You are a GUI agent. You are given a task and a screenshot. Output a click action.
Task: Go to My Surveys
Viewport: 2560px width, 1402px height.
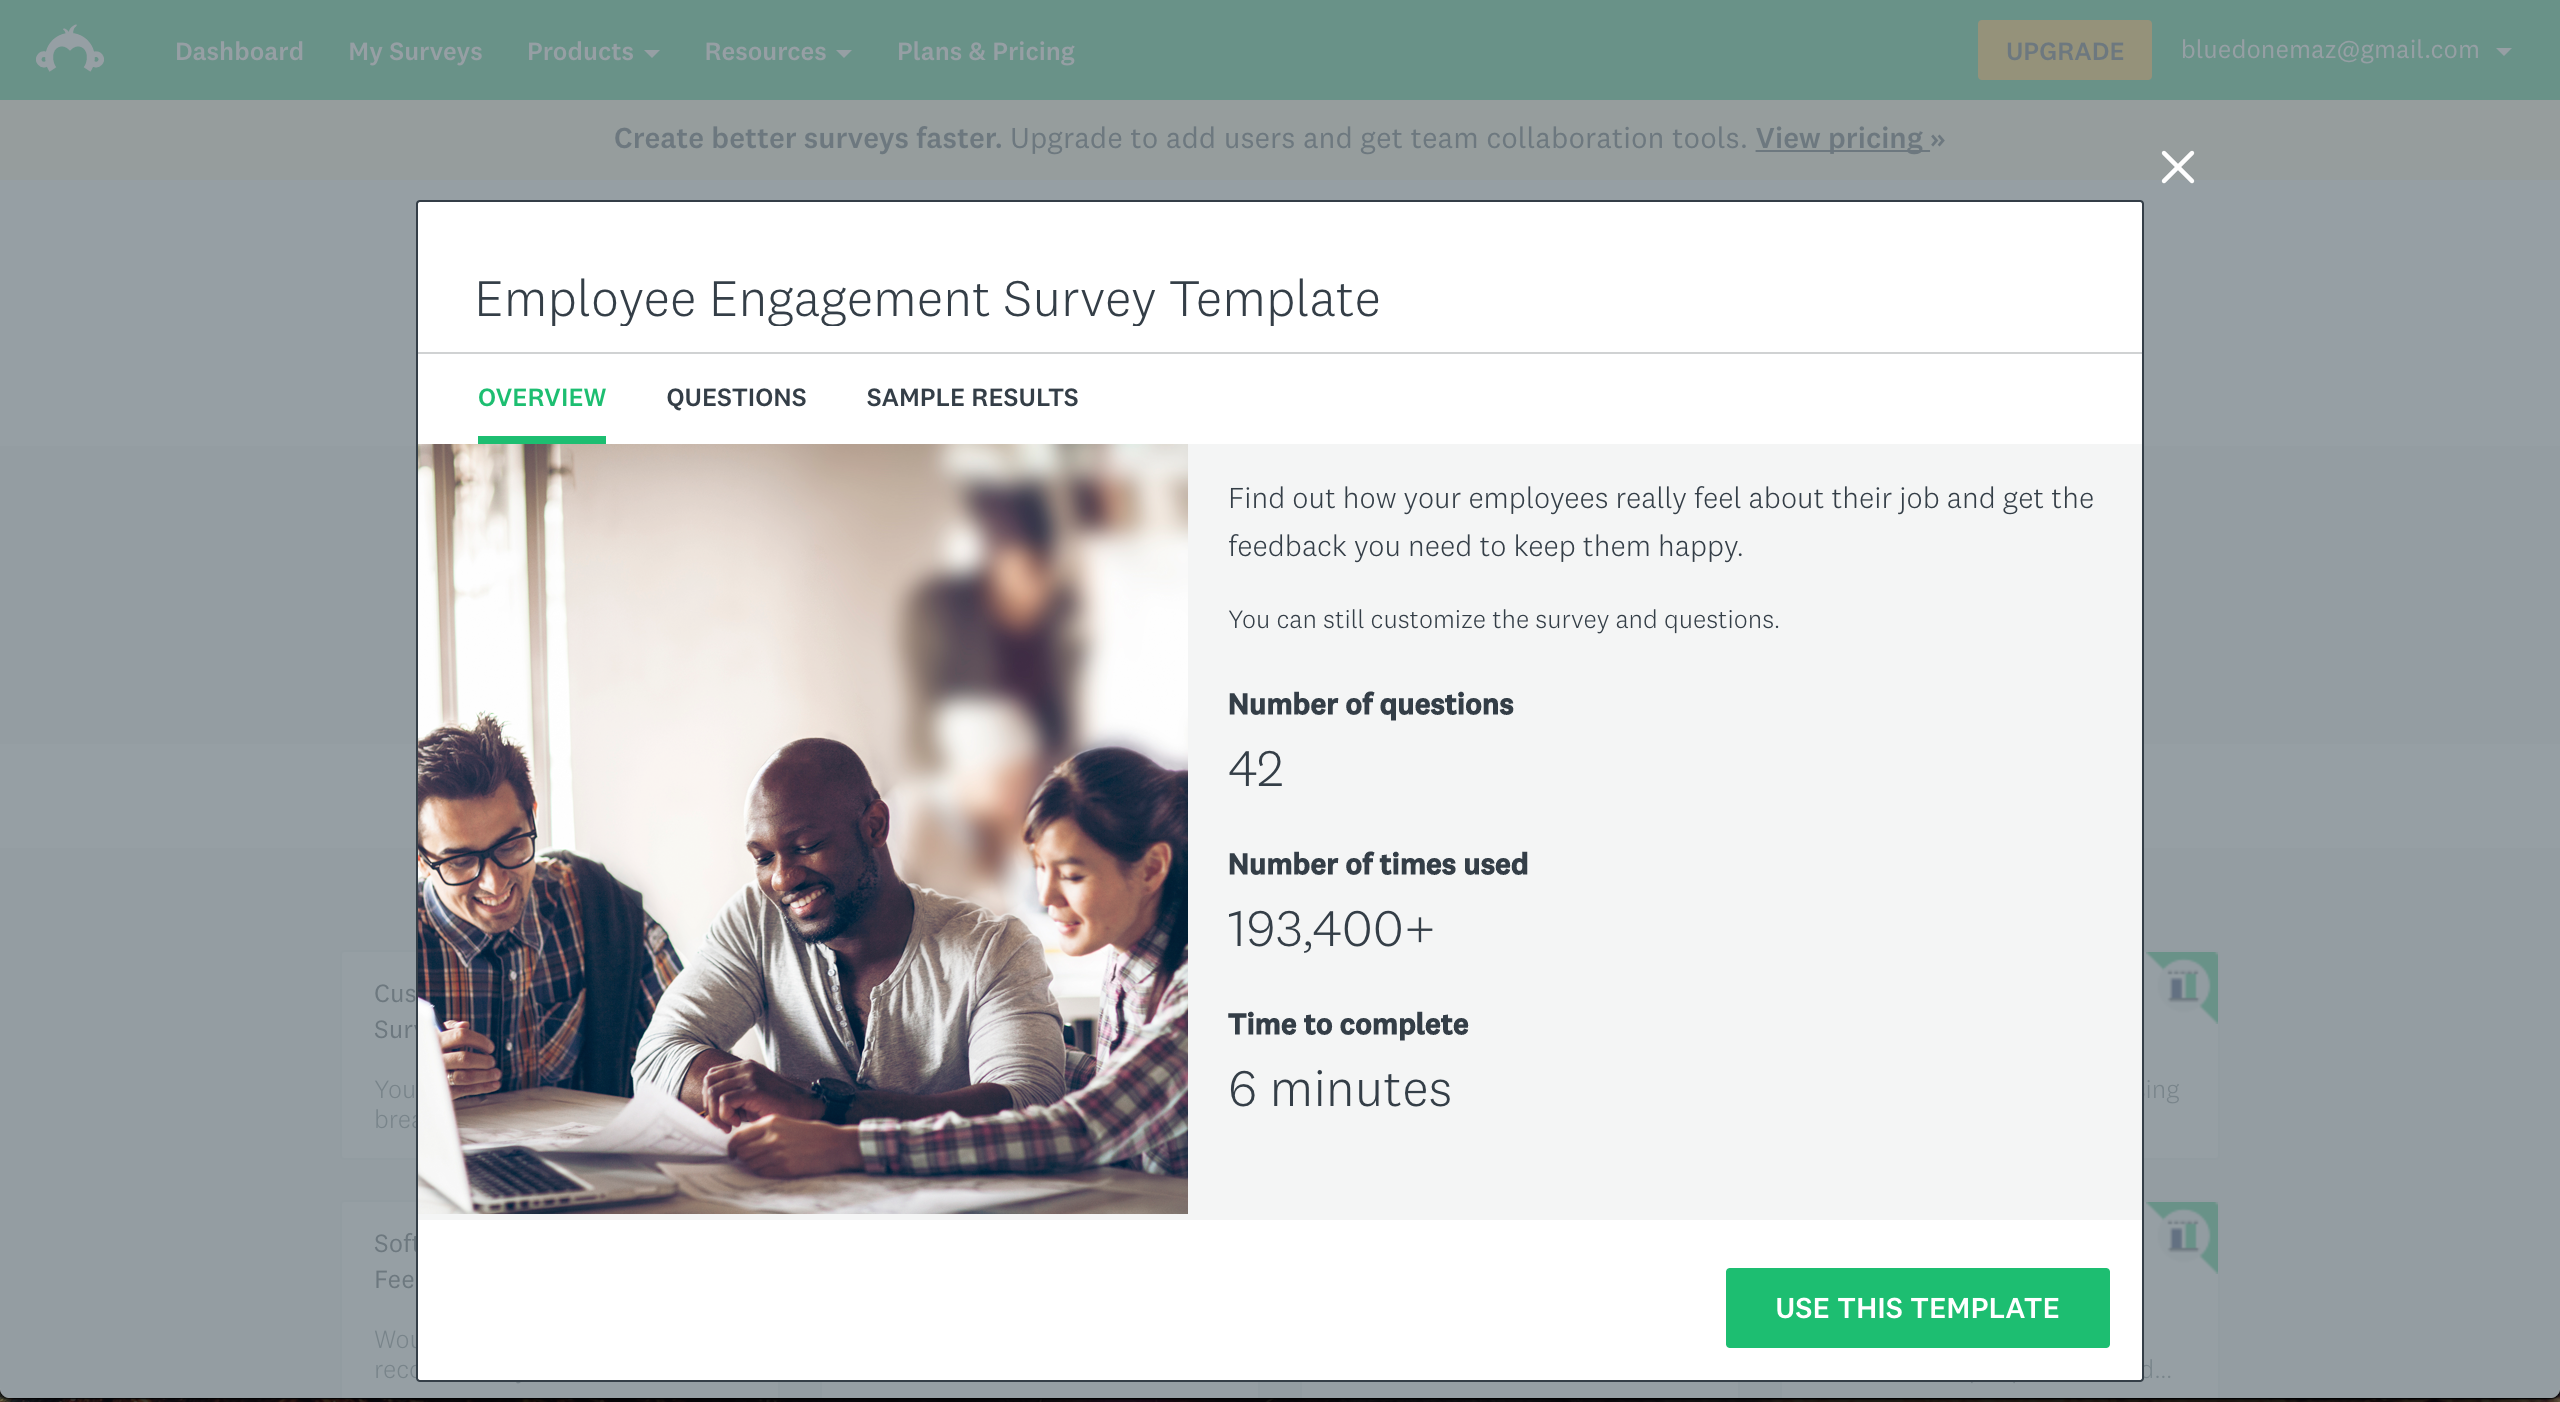[x=415, y=51]
